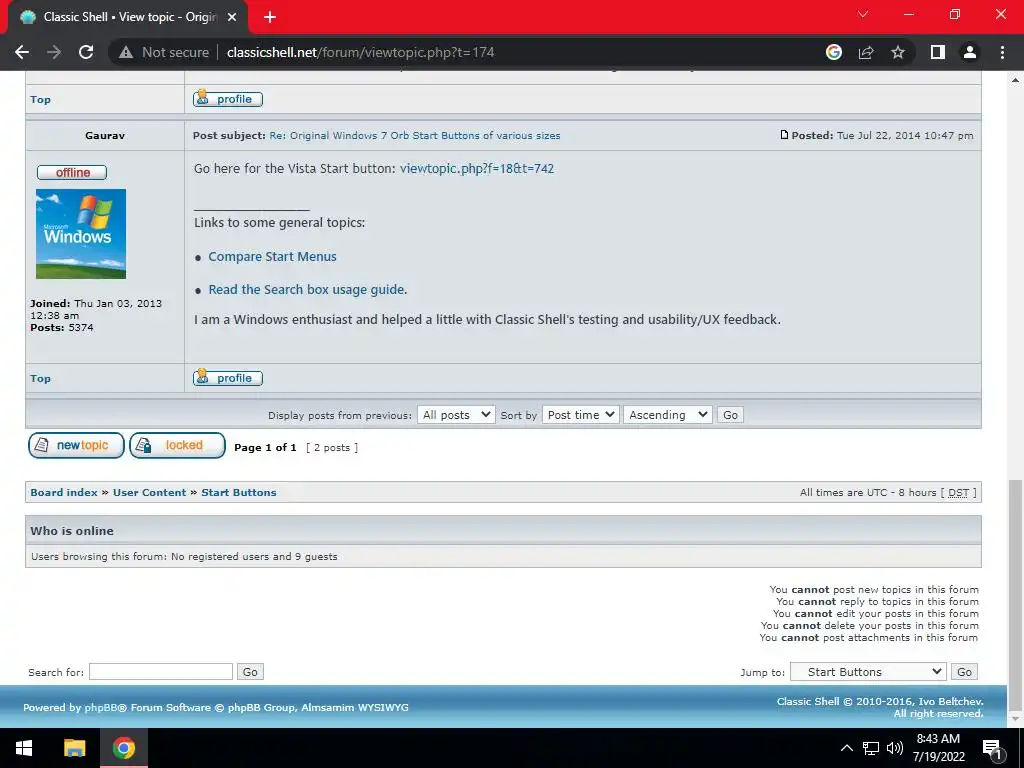Click the Board index breadcrumb
Image resolution: width=1024 pixels, height=768 pixels.
pyautogui.click(x=63, y=492)
